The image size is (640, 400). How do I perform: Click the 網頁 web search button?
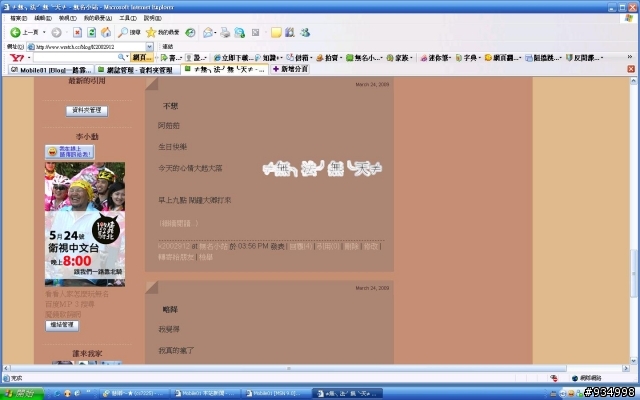(x=142, y=58)
